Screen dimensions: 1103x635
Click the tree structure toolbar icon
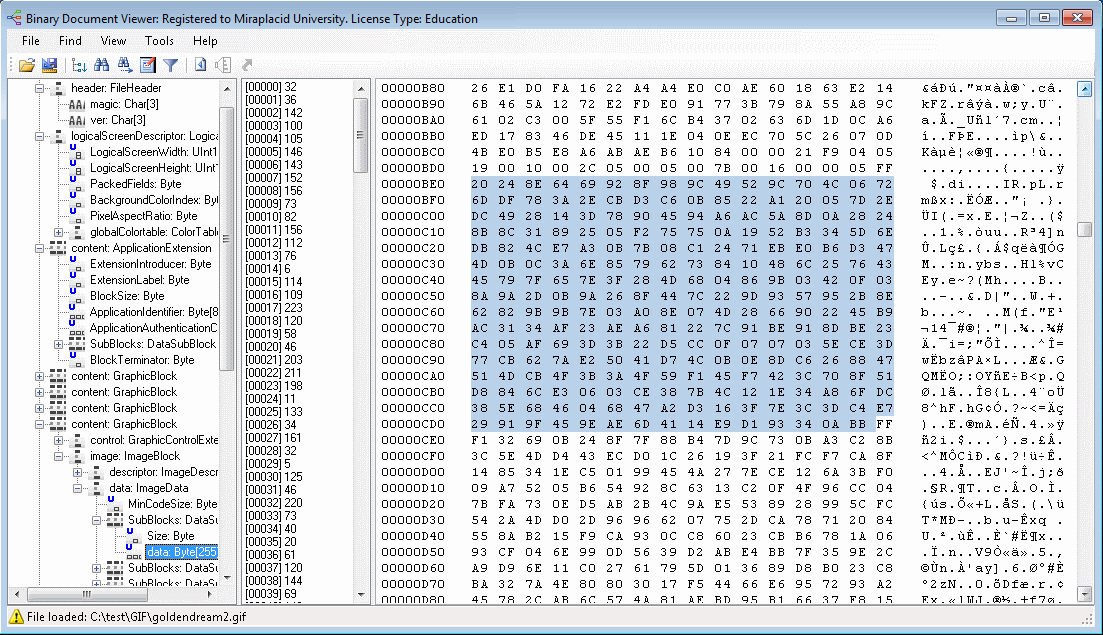click(79, 65)
